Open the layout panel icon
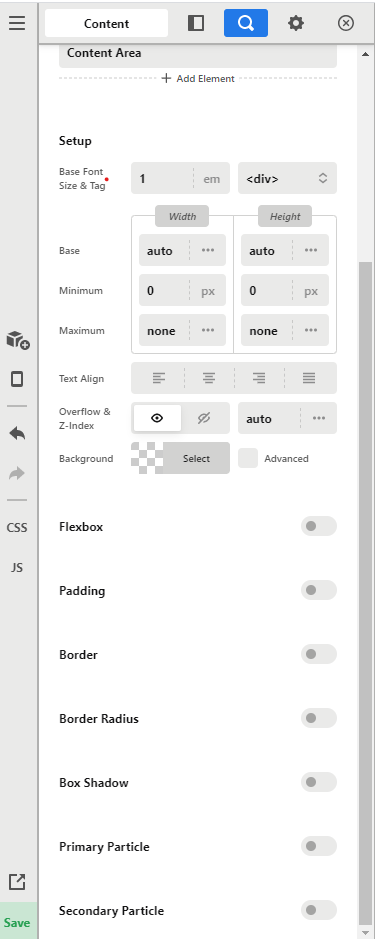 click(x=196, y=23)
